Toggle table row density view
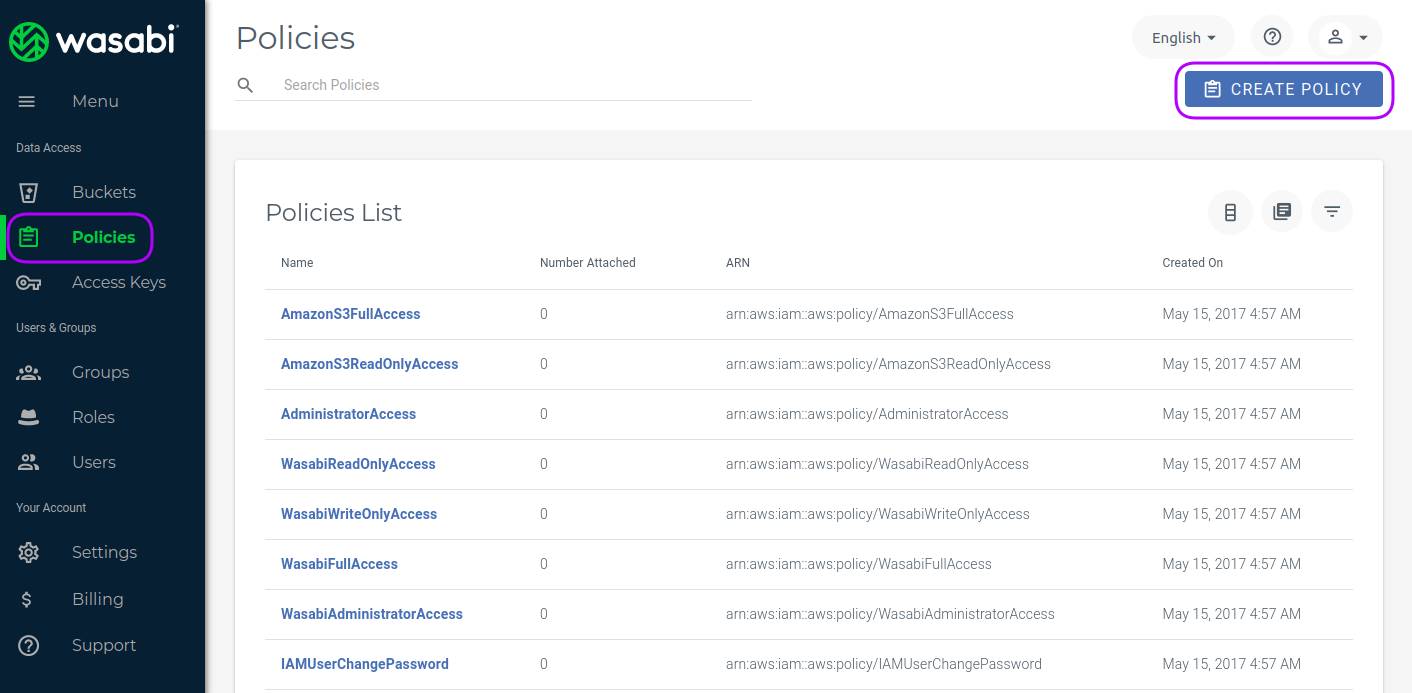 click(x=1230, y=212)
